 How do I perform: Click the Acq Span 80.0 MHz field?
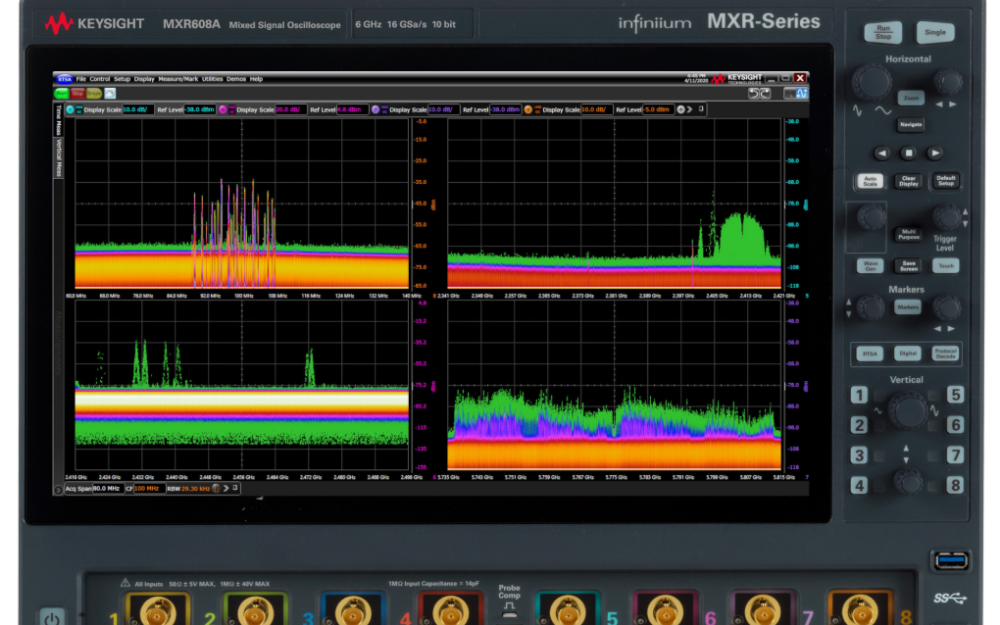coord(108,489)
